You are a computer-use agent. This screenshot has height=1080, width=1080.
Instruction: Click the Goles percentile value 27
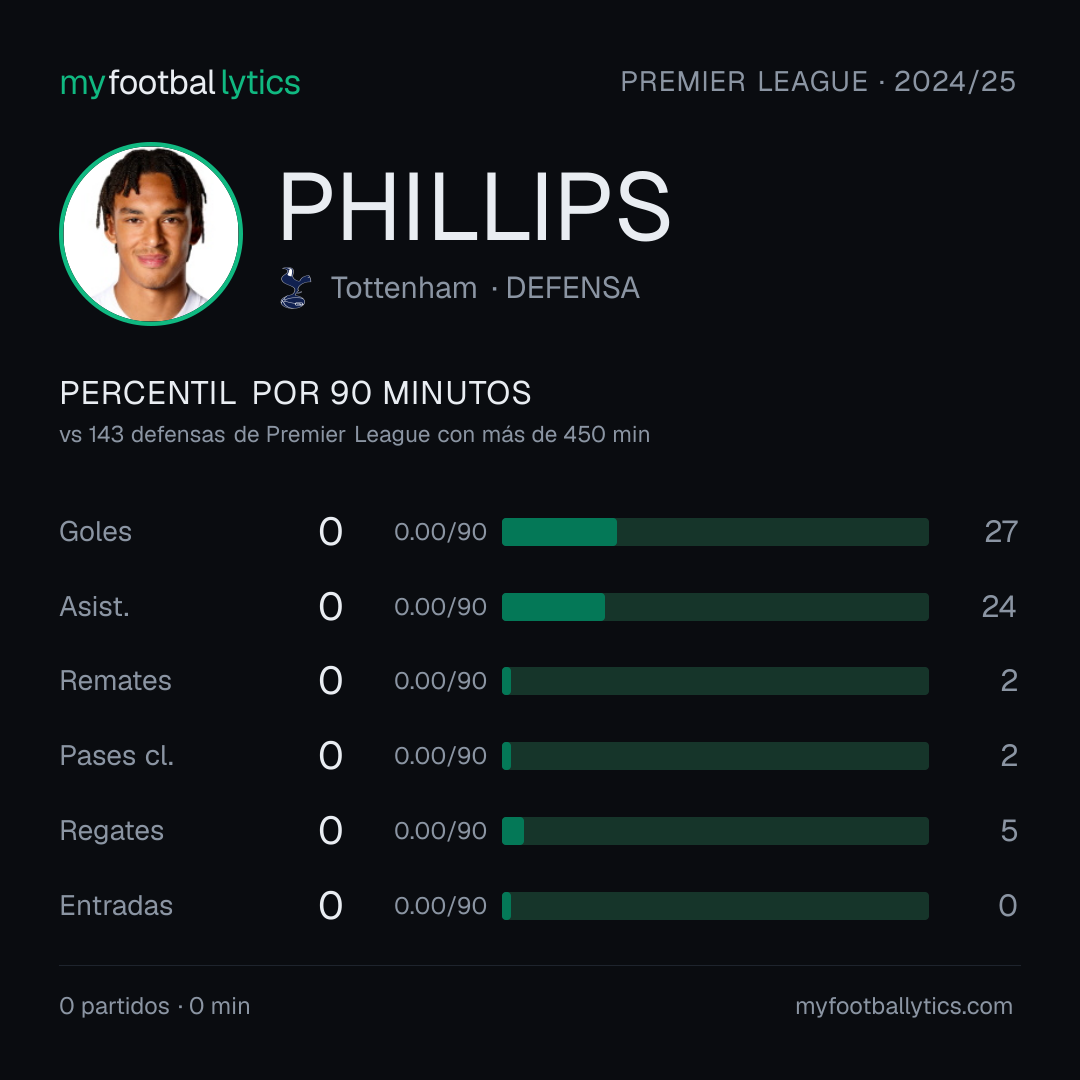(1001, 532)
